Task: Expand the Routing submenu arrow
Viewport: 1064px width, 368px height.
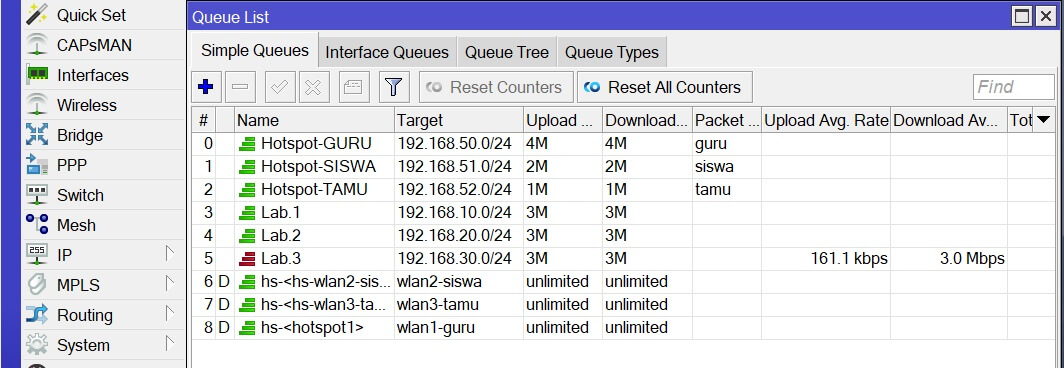Action: click(170, 314)
